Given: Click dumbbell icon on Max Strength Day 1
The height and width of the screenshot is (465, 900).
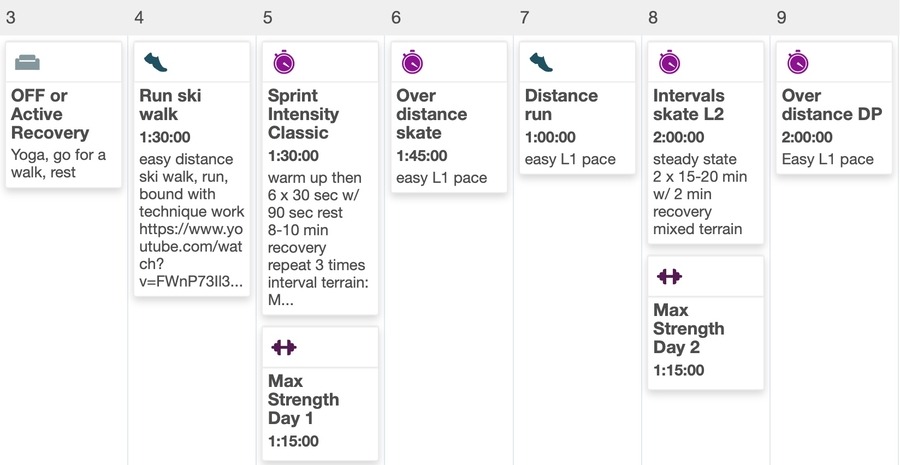Looking at the screenshot, I should pyautogui.click(x=284, y=347).
